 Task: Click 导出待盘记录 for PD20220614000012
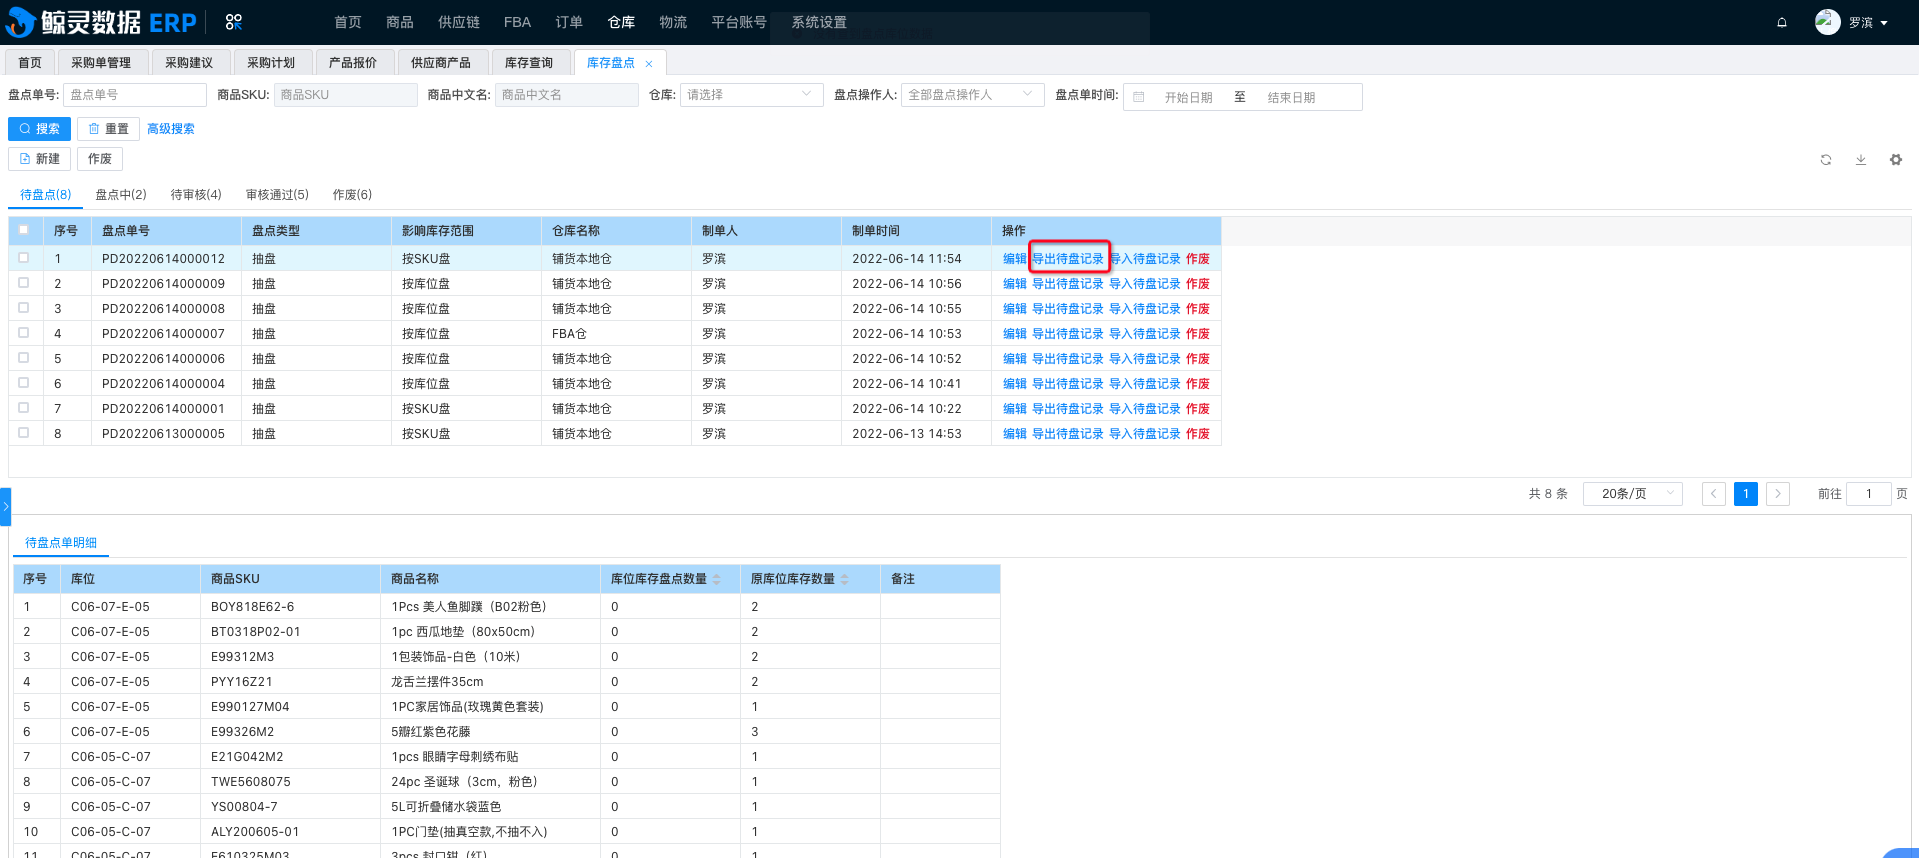point(1068,258)
